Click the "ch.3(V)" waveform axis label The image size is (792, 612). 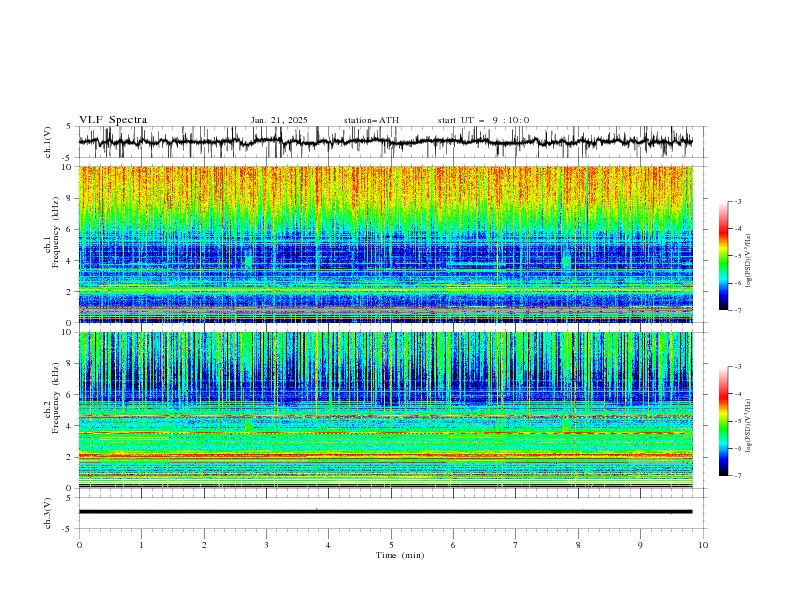coord(48,513)
